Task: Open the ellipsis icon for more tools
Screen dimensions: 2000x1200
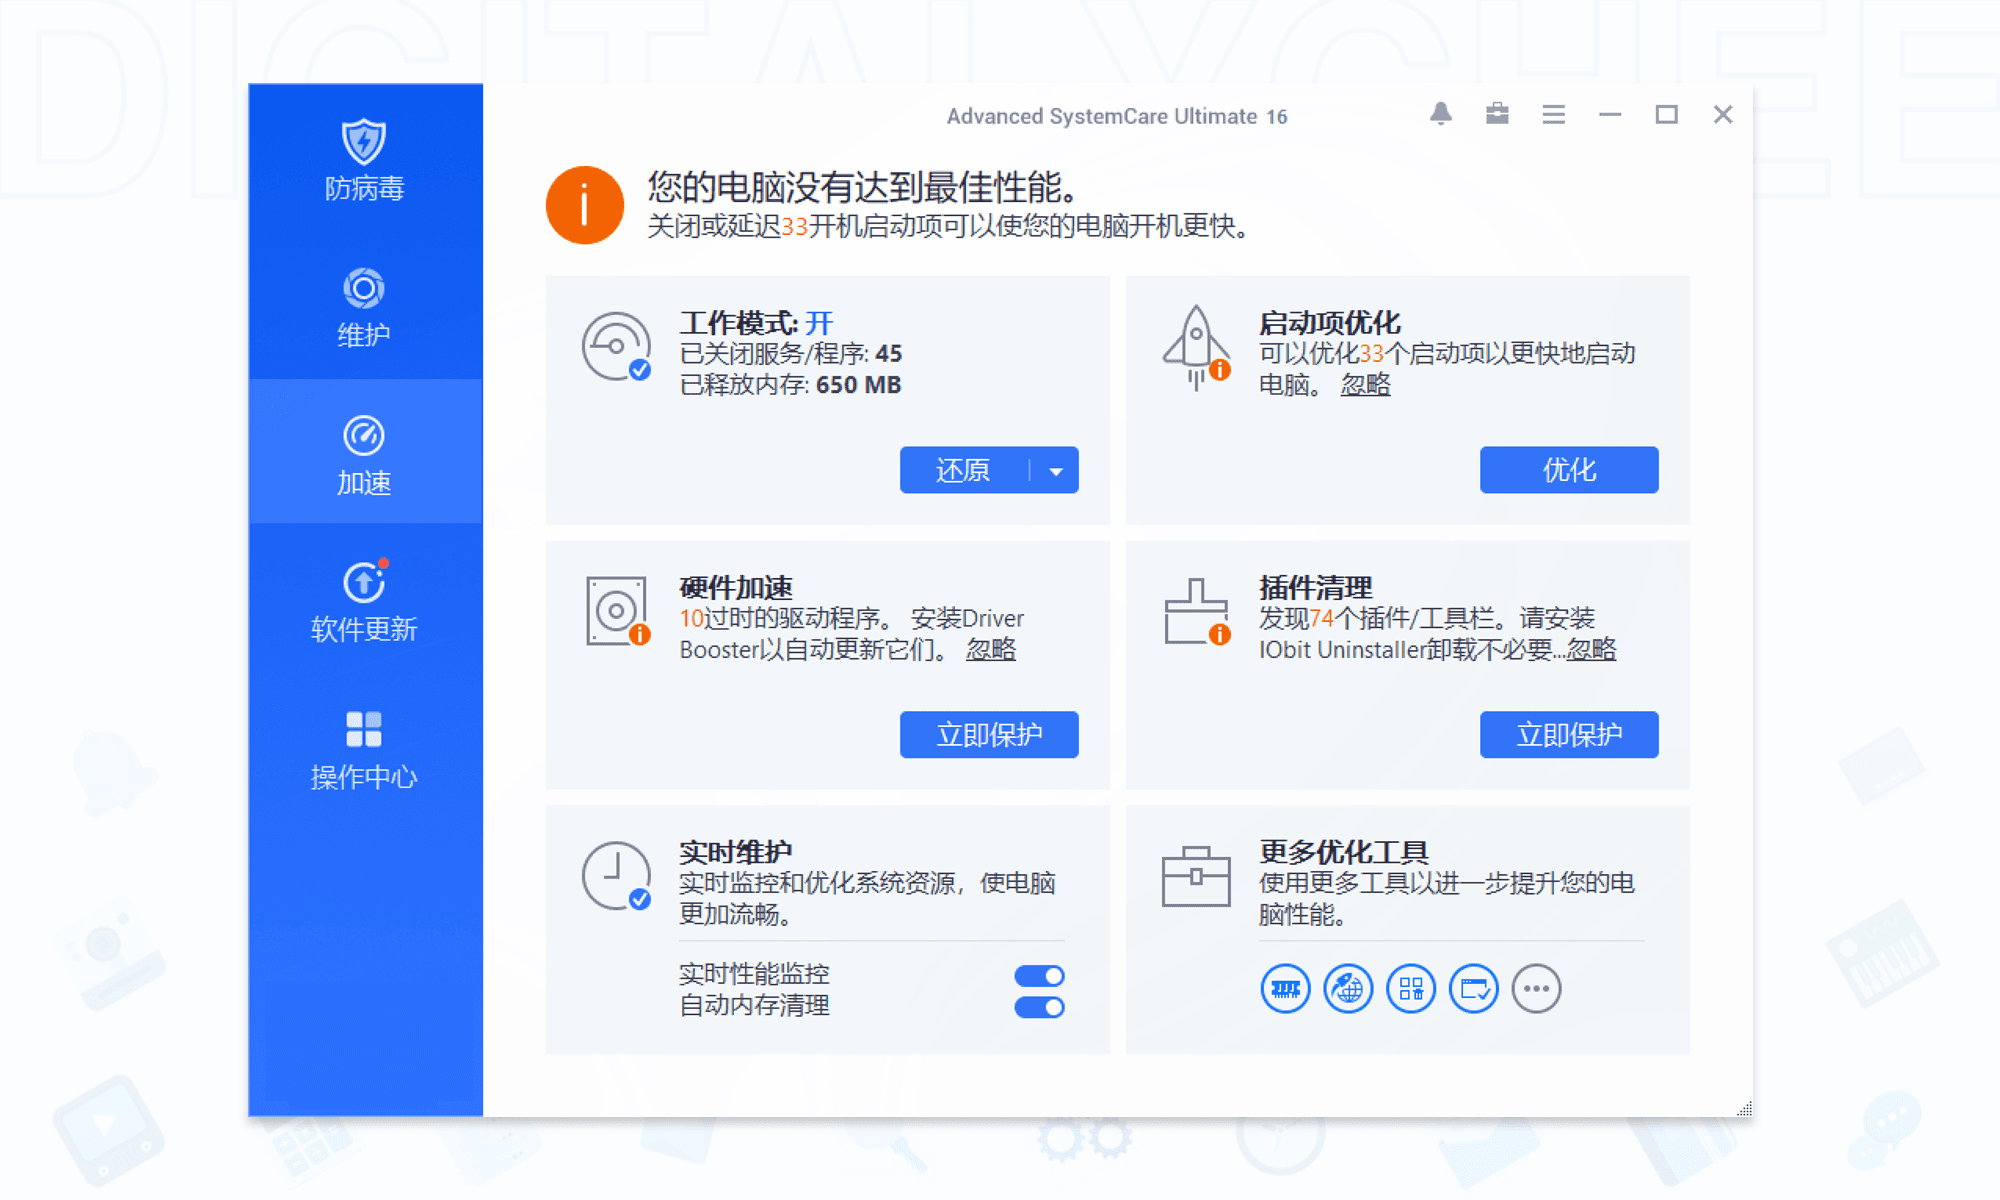Action: pyautogui.click(x=1537, y=988)
